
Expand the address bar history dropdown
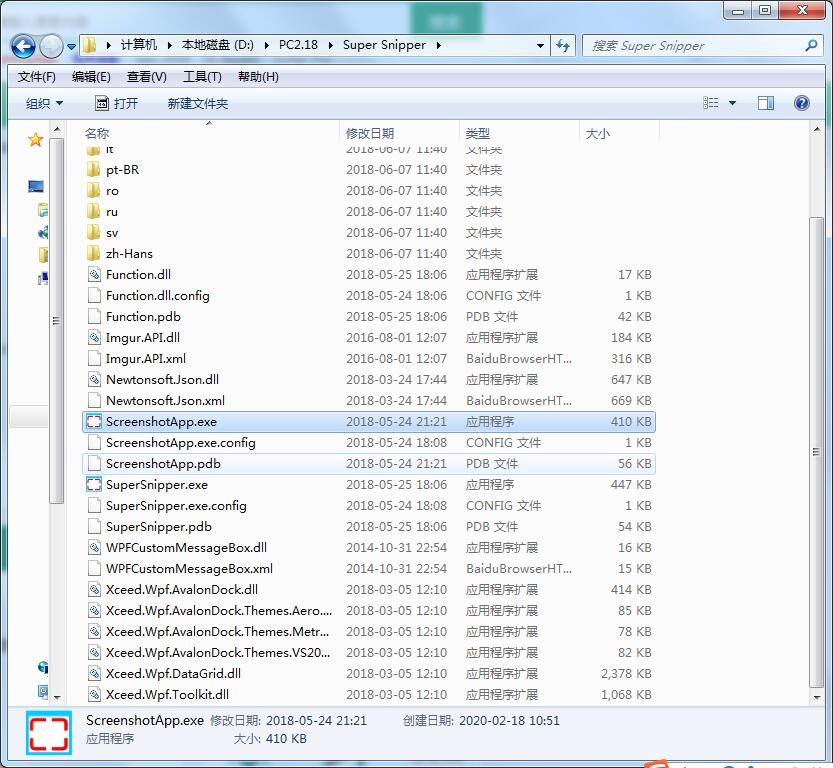click(x=540, y=46)
